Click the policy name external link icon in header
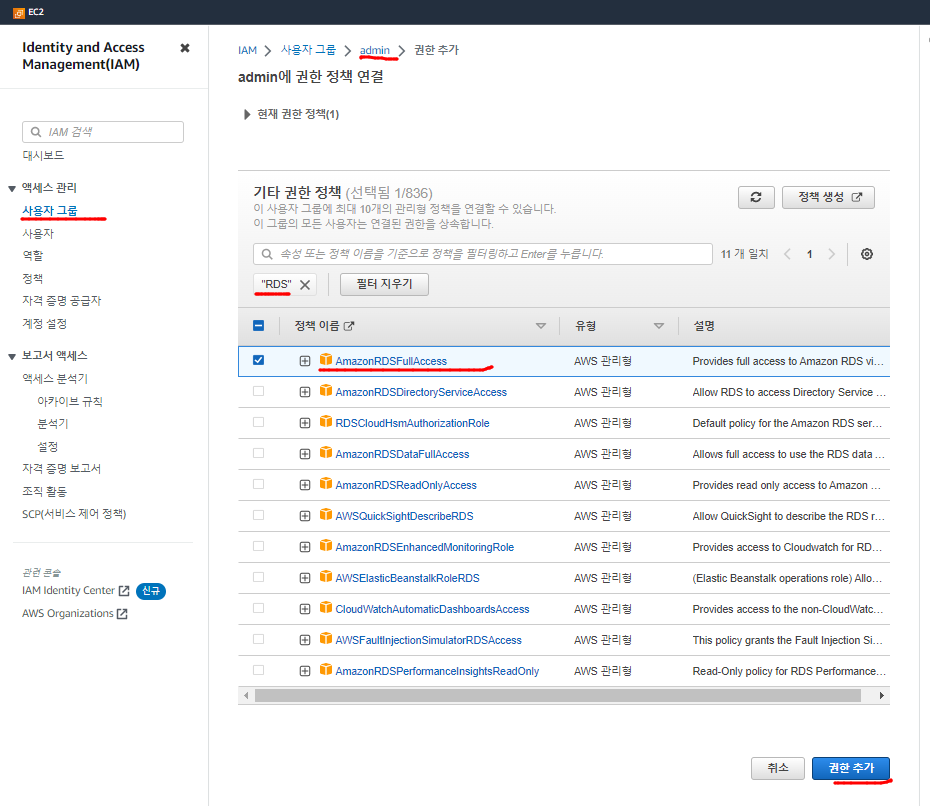 click(x=349, y=326)
